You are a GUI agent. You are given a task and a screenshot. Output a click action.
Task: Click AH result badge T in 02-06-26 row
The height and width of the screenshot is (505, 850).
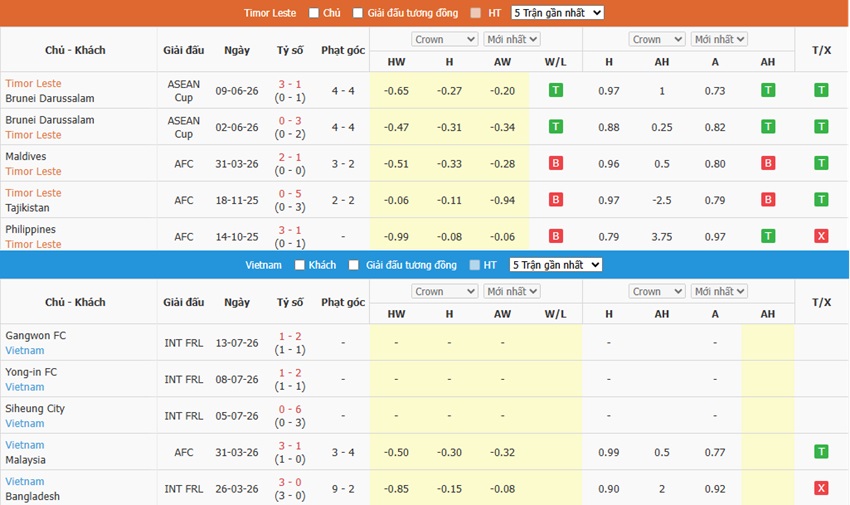[x=768, y=127]
